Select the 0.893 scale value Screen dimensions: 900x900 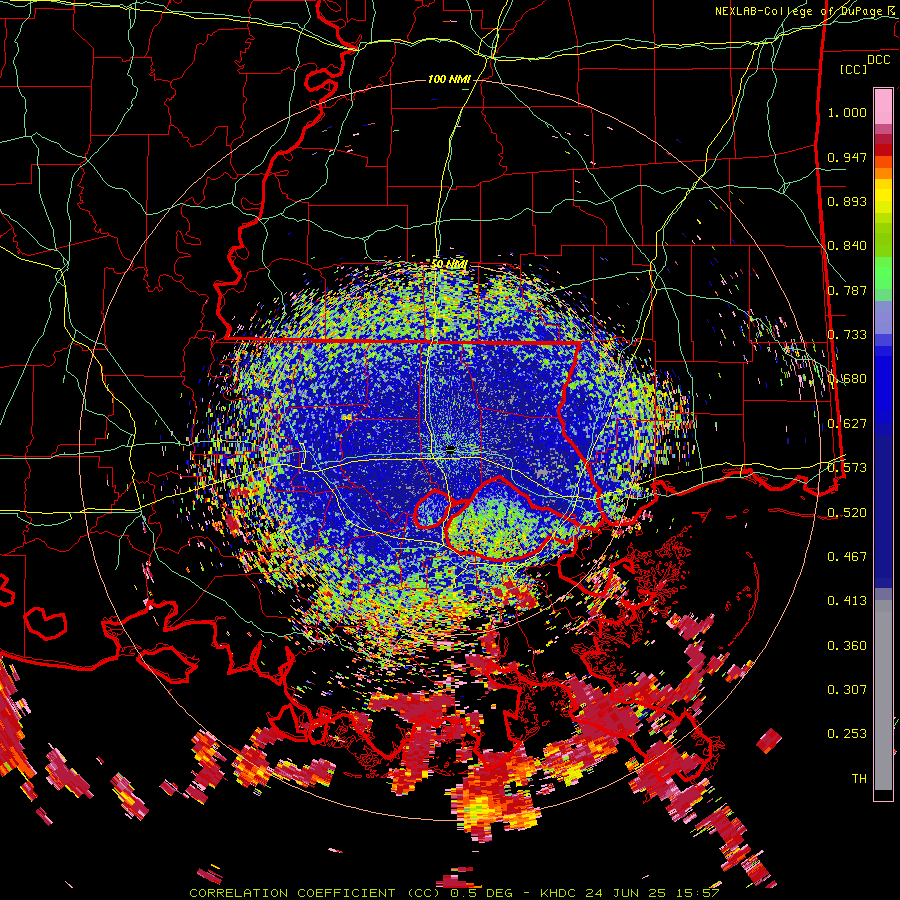pos(847,201)
